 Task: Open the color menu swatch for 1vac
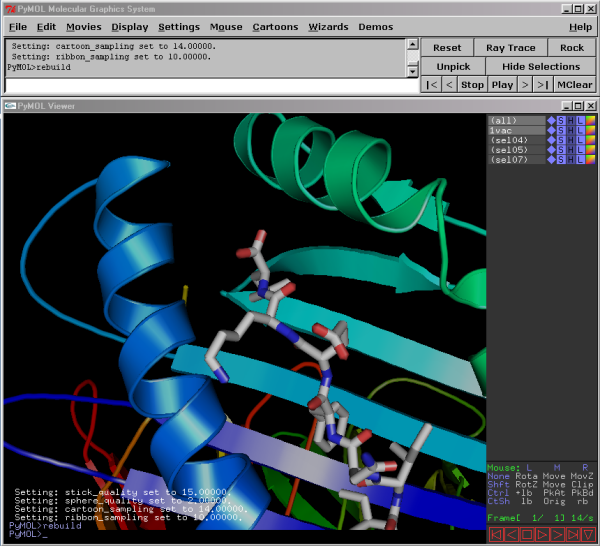(589, 130)
